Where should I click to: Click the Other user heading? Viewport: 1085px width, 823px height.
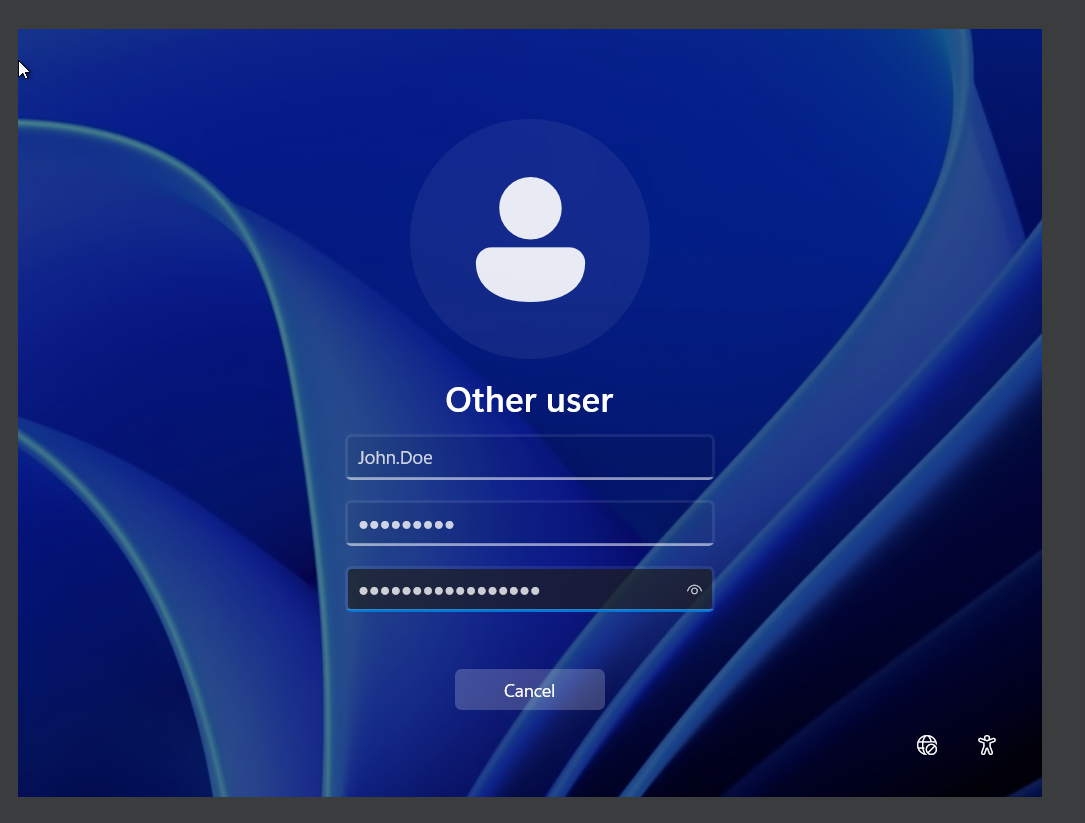(529, 400)
